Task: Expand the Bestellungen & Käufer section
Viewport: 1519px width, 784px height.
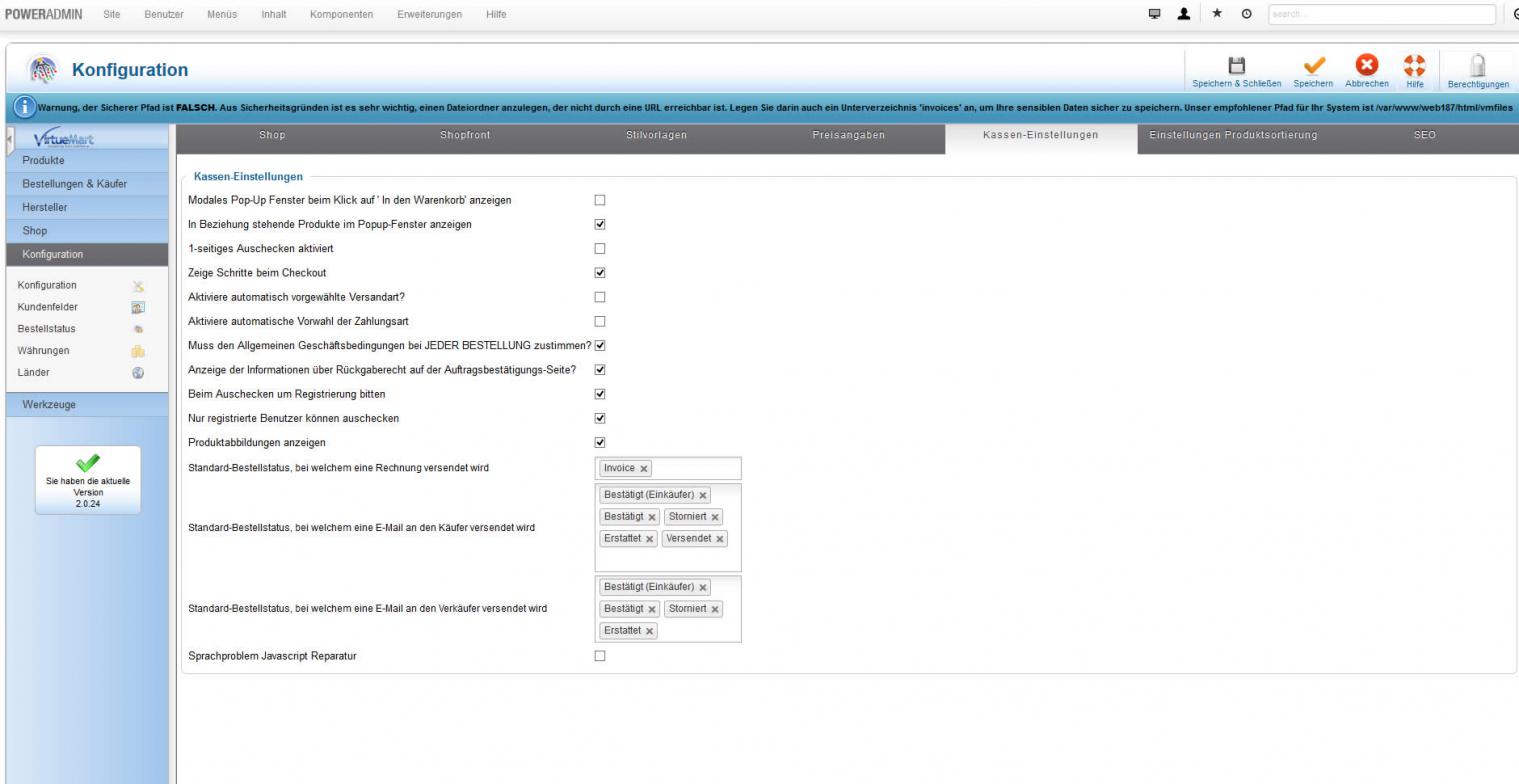Action: click(75, 184)
